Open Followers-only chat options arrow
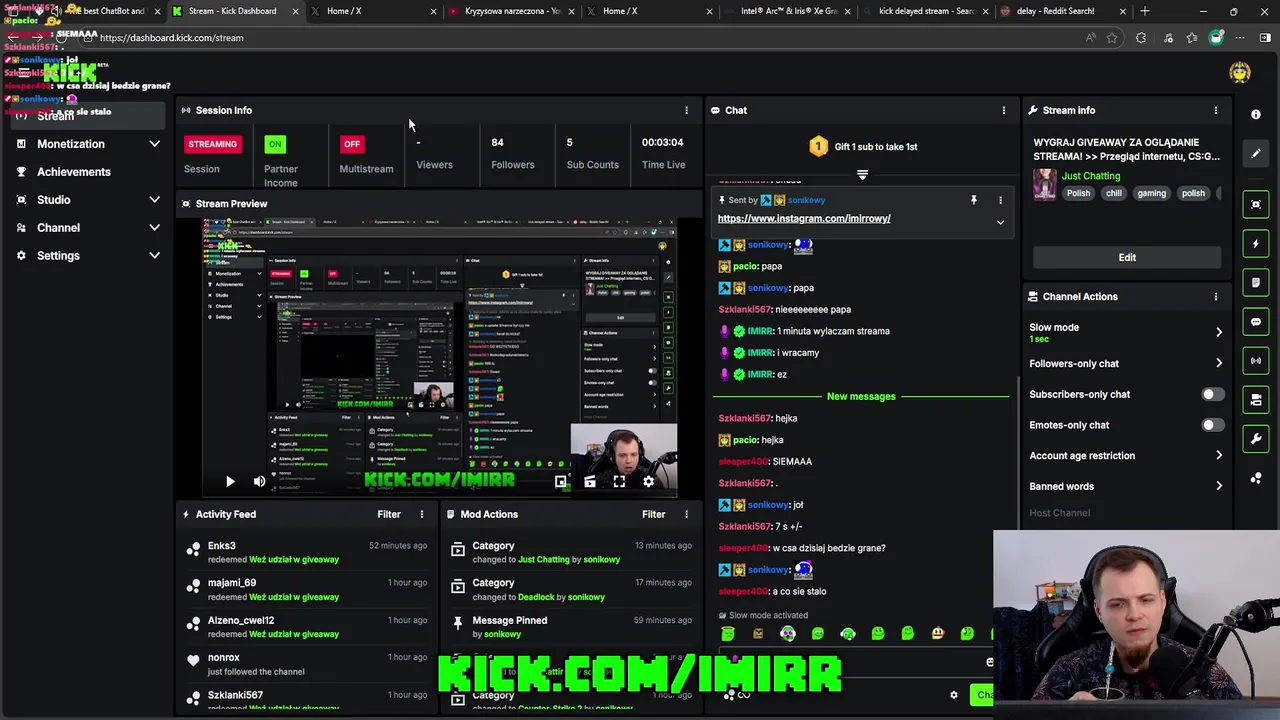This screenshot has height=720, width=1280. (1218, 364)
